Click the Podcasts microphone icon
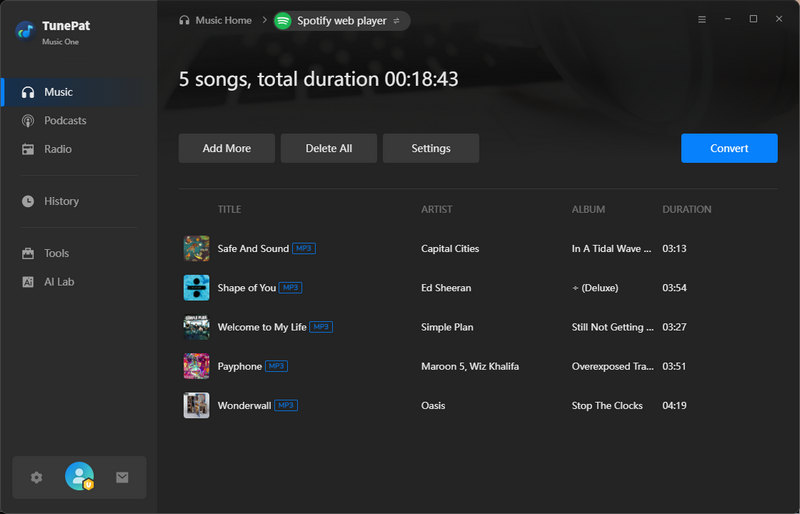 (28, 121)
